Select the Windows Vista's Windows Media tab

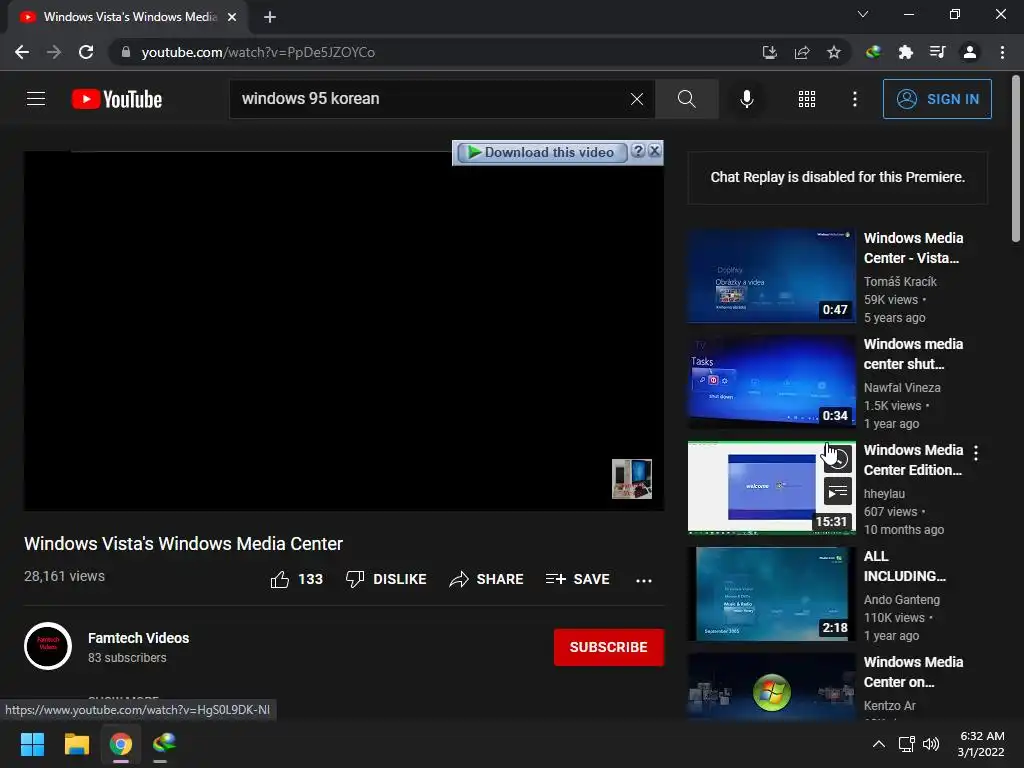click(127, 17)
